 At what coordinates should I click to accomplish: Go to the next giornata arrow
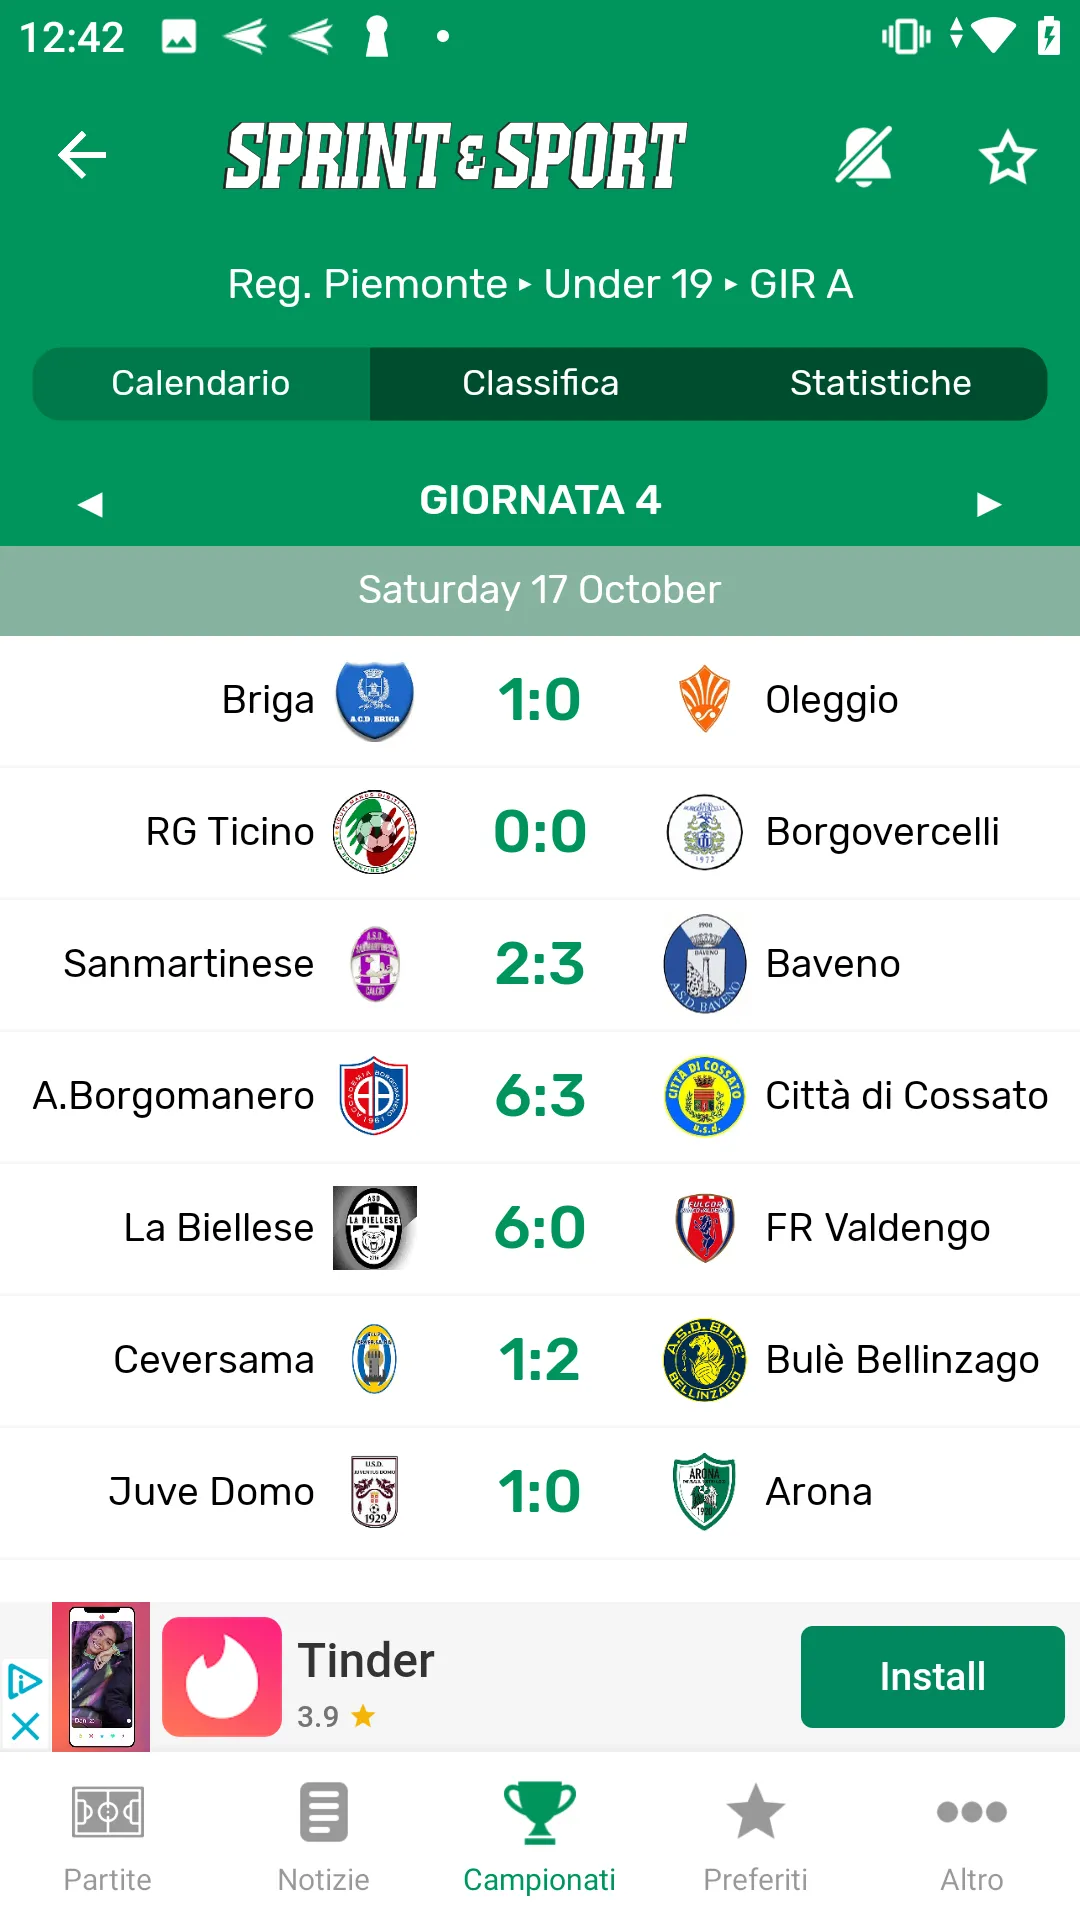(989, 503)
